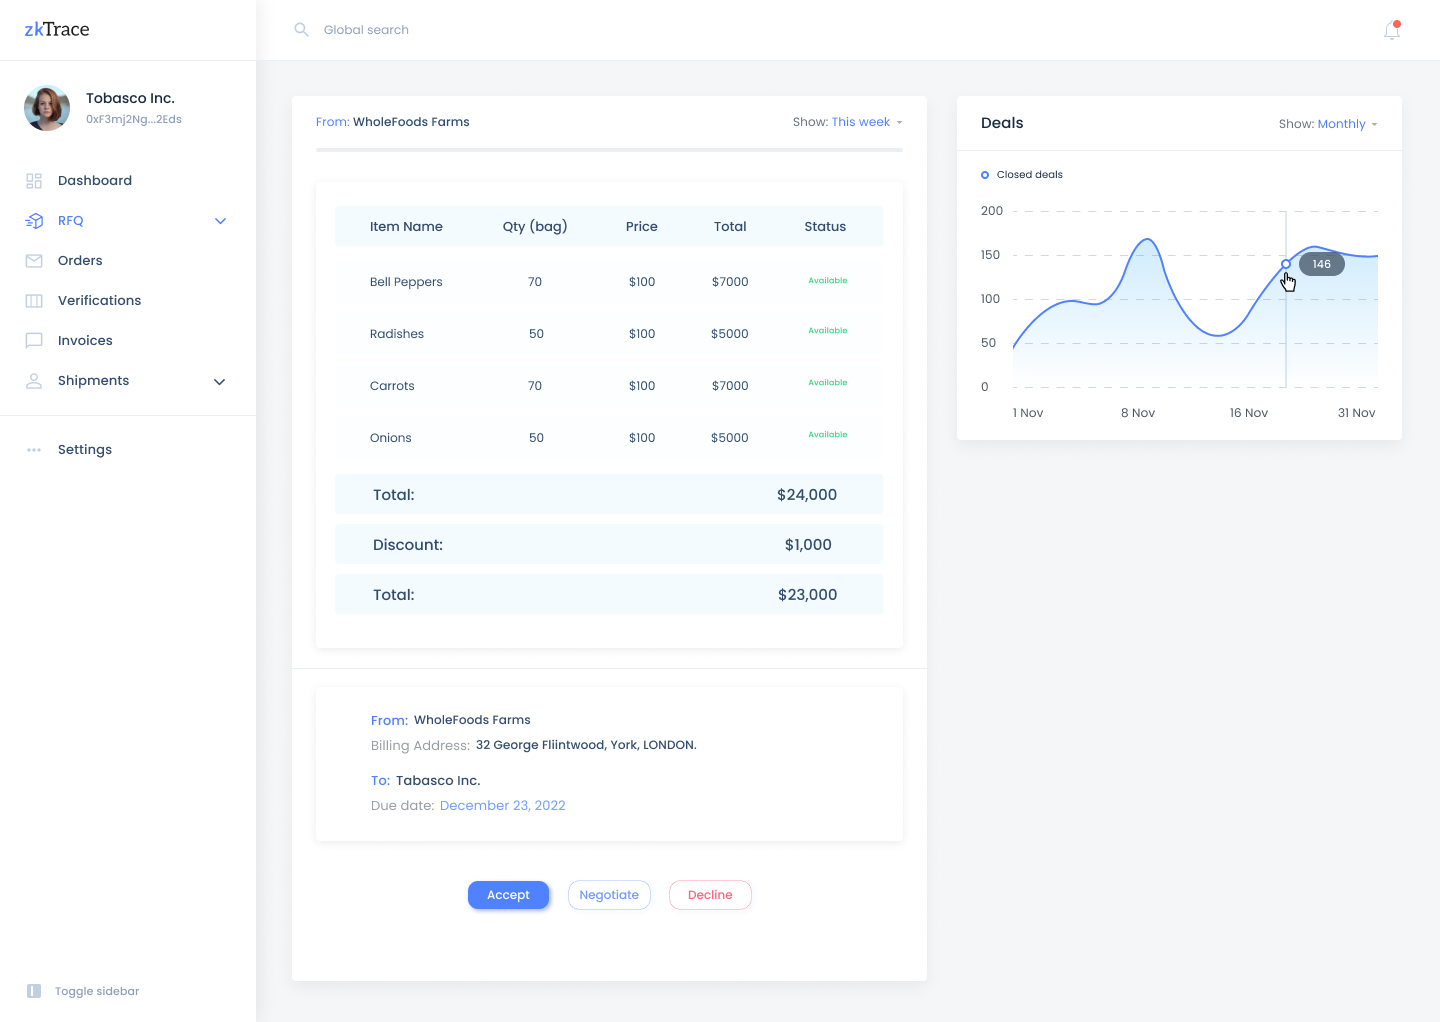Viewport: 1440px width, 1022px height.
Task: Click quantity 70 for Bell Peppers
Action: click(535, 282)
